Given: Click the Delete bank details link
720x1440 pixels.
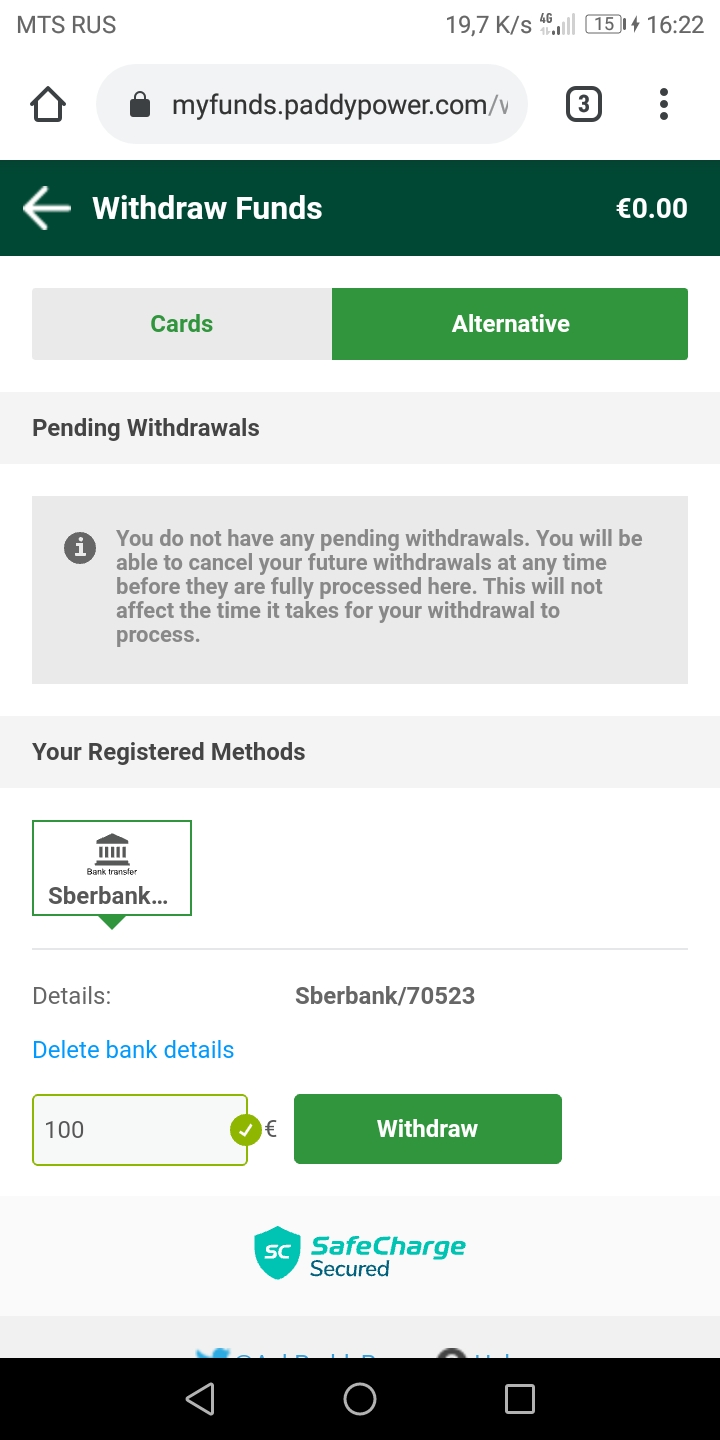Looking at the screenshot, I should pos(133,1050).
